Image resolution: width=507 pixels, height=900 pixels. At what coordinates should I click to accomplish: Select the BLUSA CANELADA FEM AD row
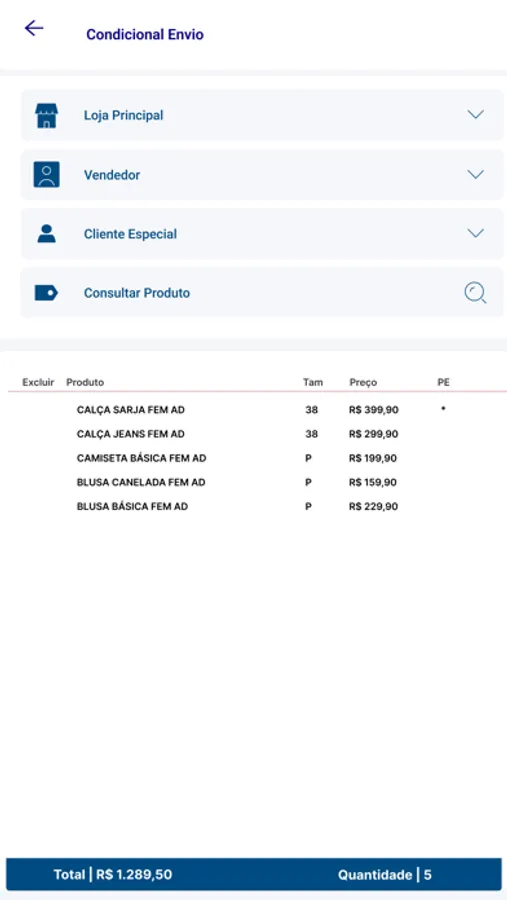click(257, 482)
